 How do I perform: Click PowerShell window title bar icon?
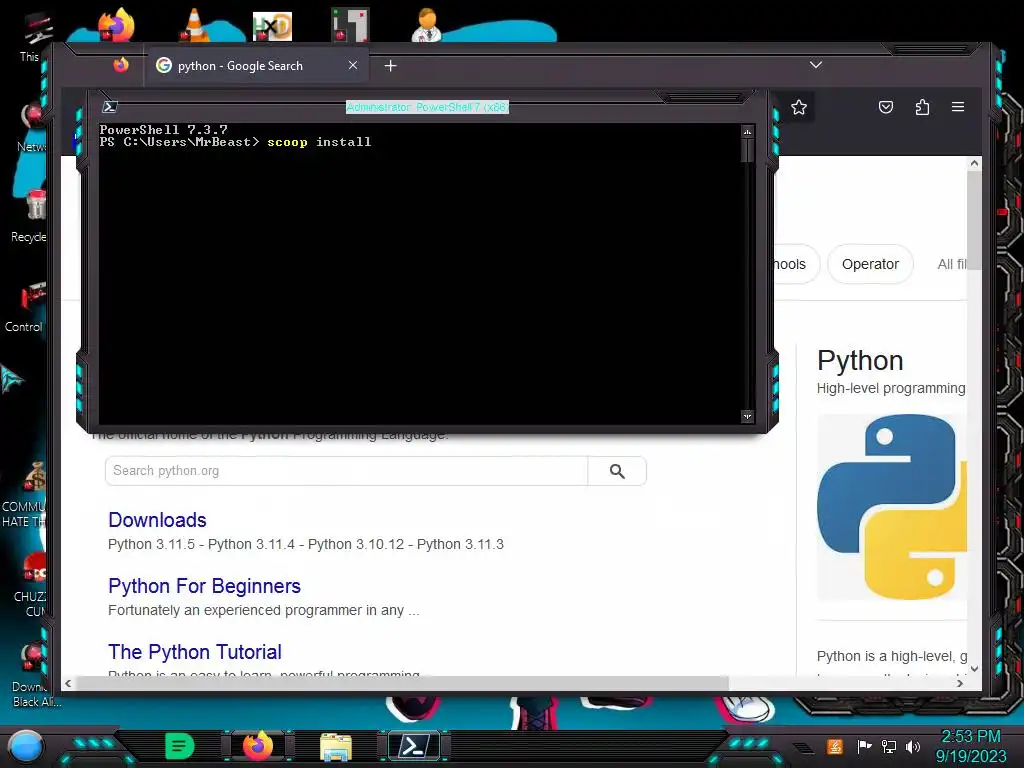[x=110, y=107]
